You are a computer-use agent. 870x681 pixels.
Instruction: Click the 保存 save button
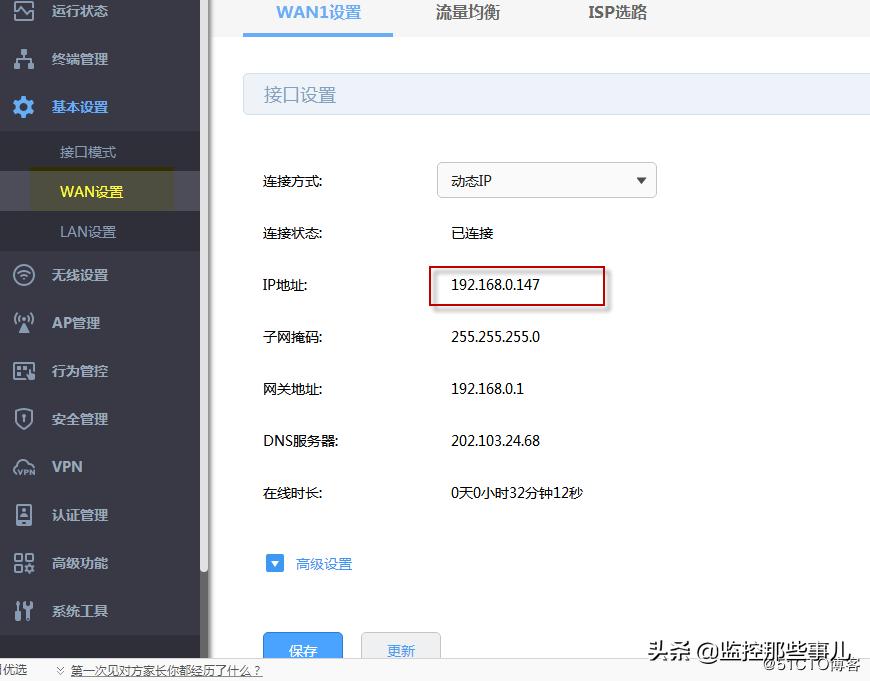click(x=302, y=649)
